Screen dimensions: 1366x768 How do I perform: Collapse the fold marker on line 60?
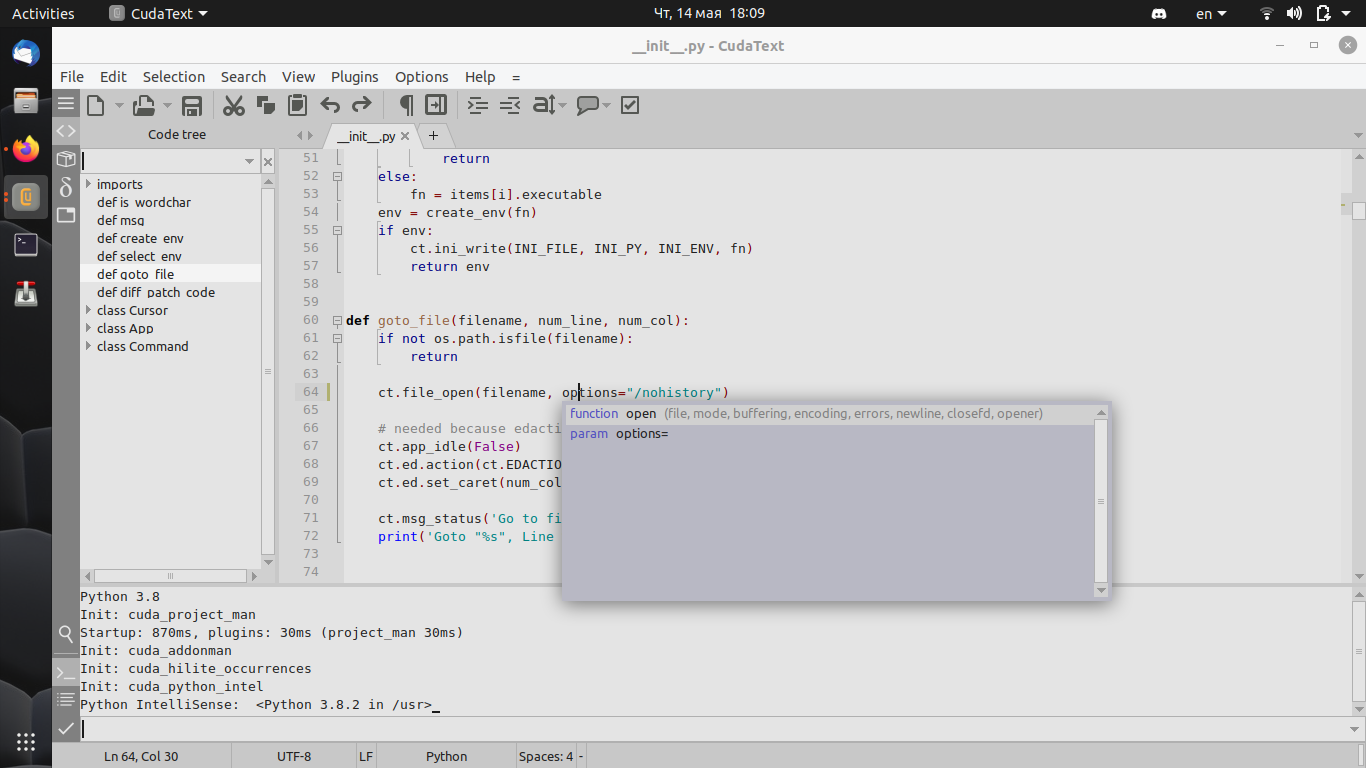click(337, 320)
